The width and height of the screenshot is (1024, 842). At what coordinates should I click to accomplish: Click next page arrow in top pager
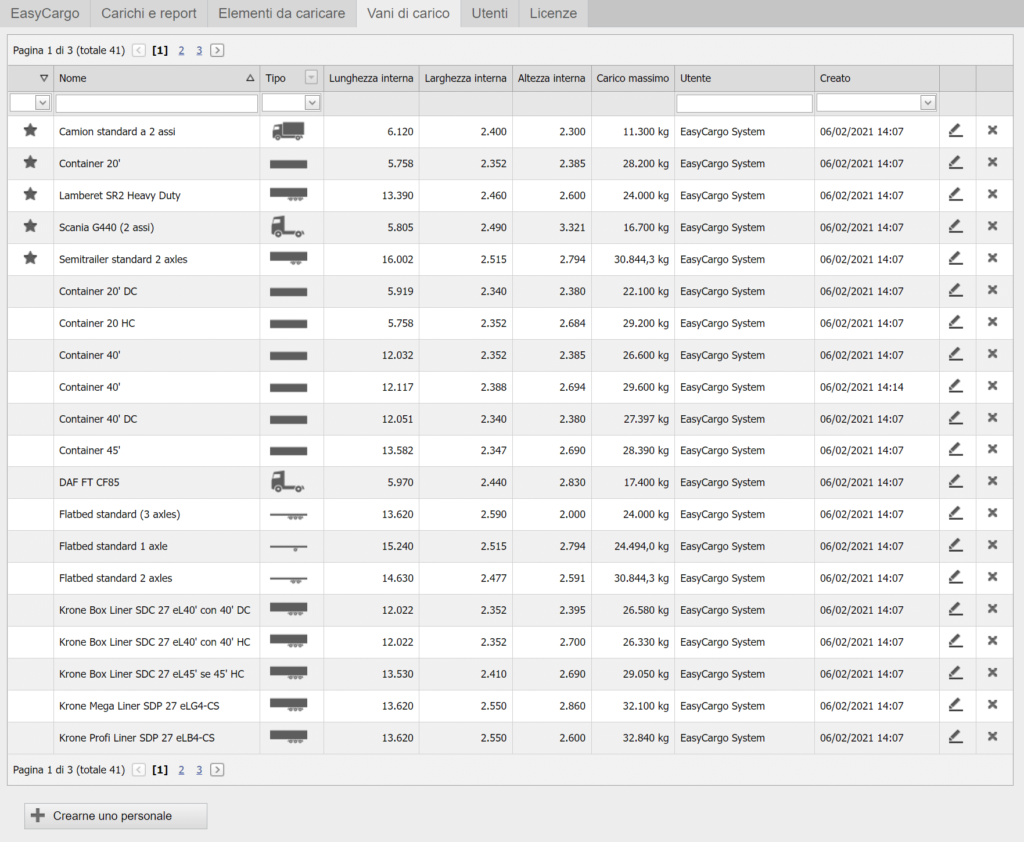[x=217, y=50]
